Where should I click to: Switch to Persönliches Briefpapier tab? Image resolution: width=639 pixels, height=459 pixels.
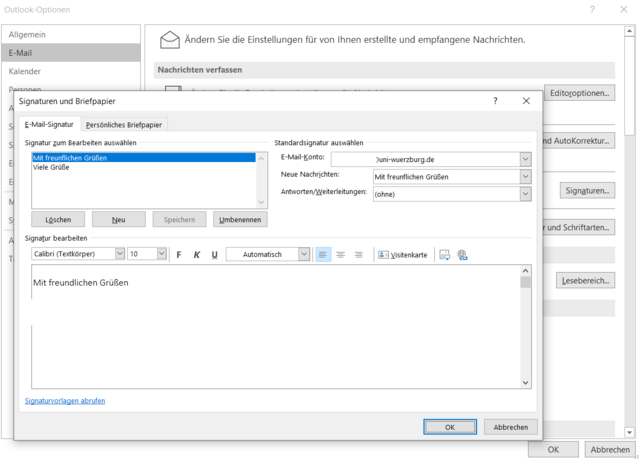124,125
